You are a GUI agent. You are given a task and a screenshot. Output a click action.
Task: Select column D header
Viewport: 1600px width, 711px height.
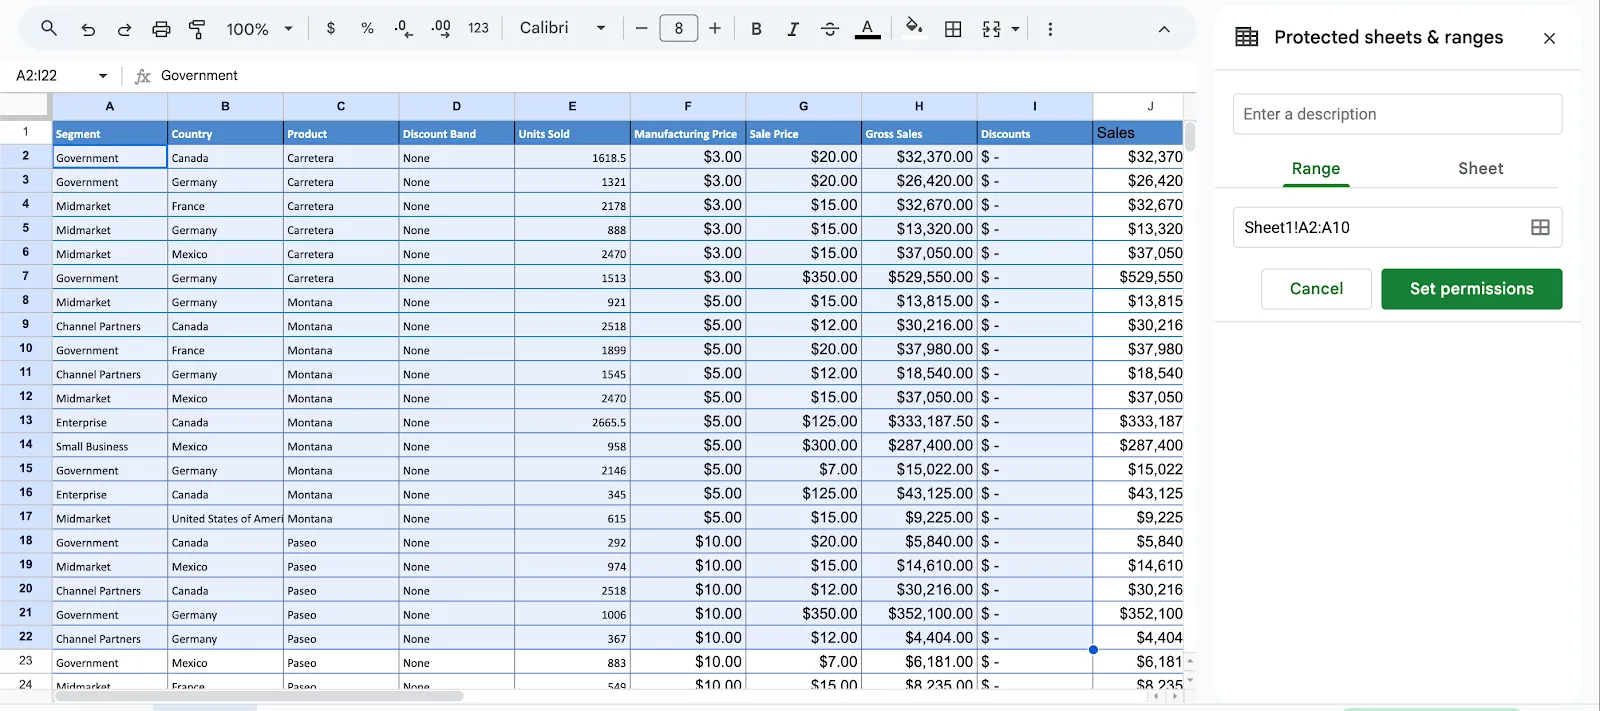(x=457, y=106)
